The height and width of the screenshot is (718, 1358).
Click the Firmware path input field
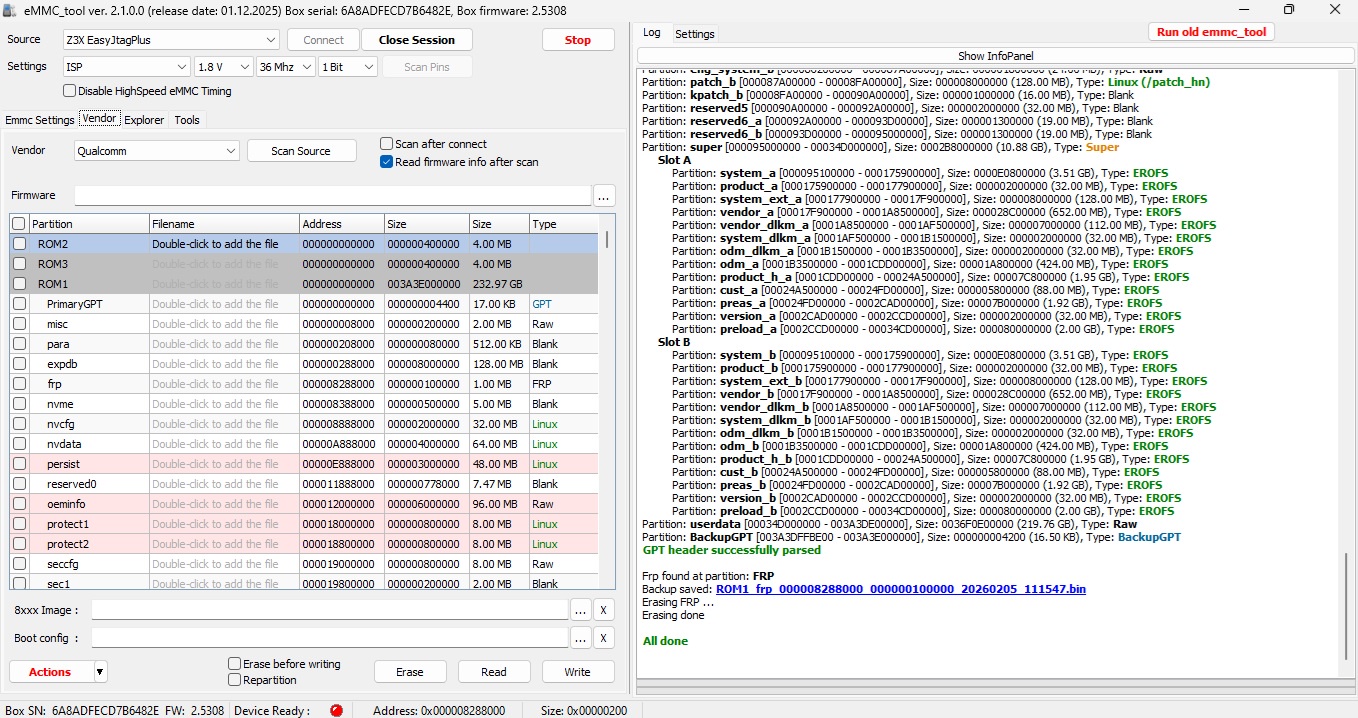click(332, 195)
